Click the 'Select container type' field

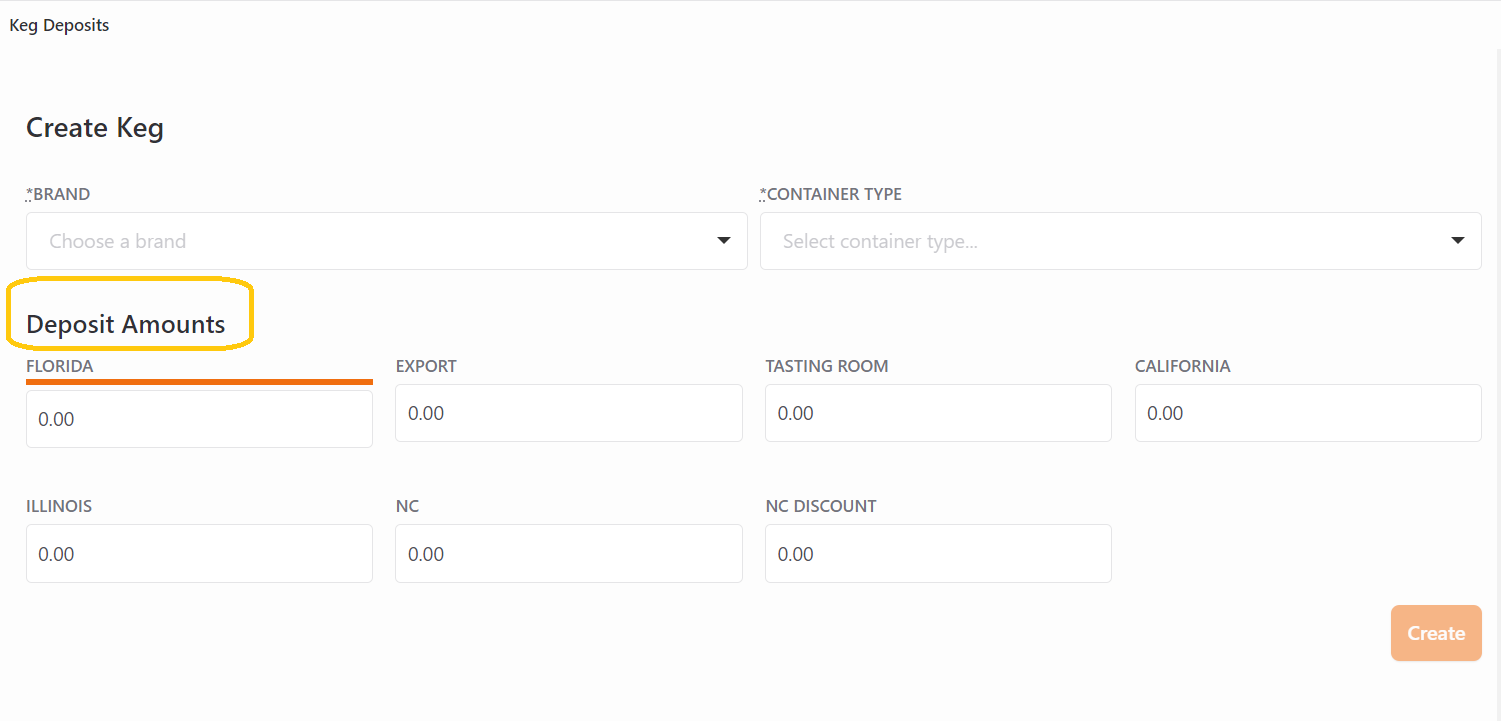tap(1100, 241)
